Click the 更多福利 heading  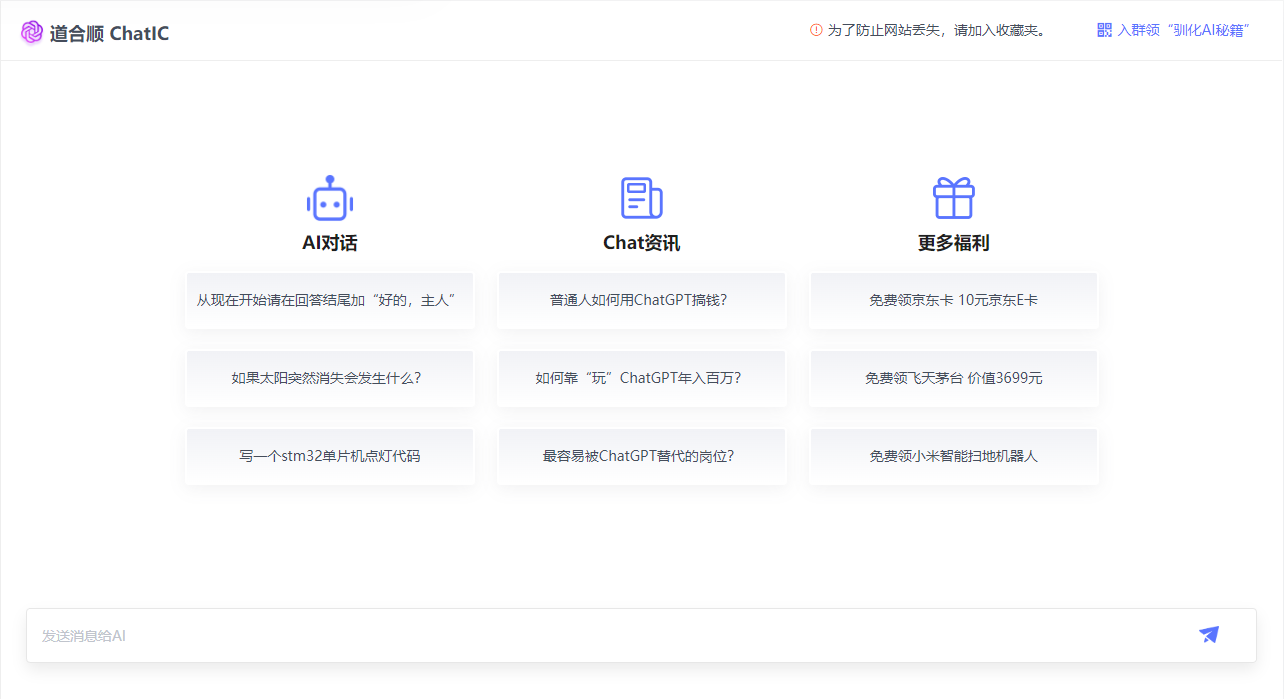point(954,243)
